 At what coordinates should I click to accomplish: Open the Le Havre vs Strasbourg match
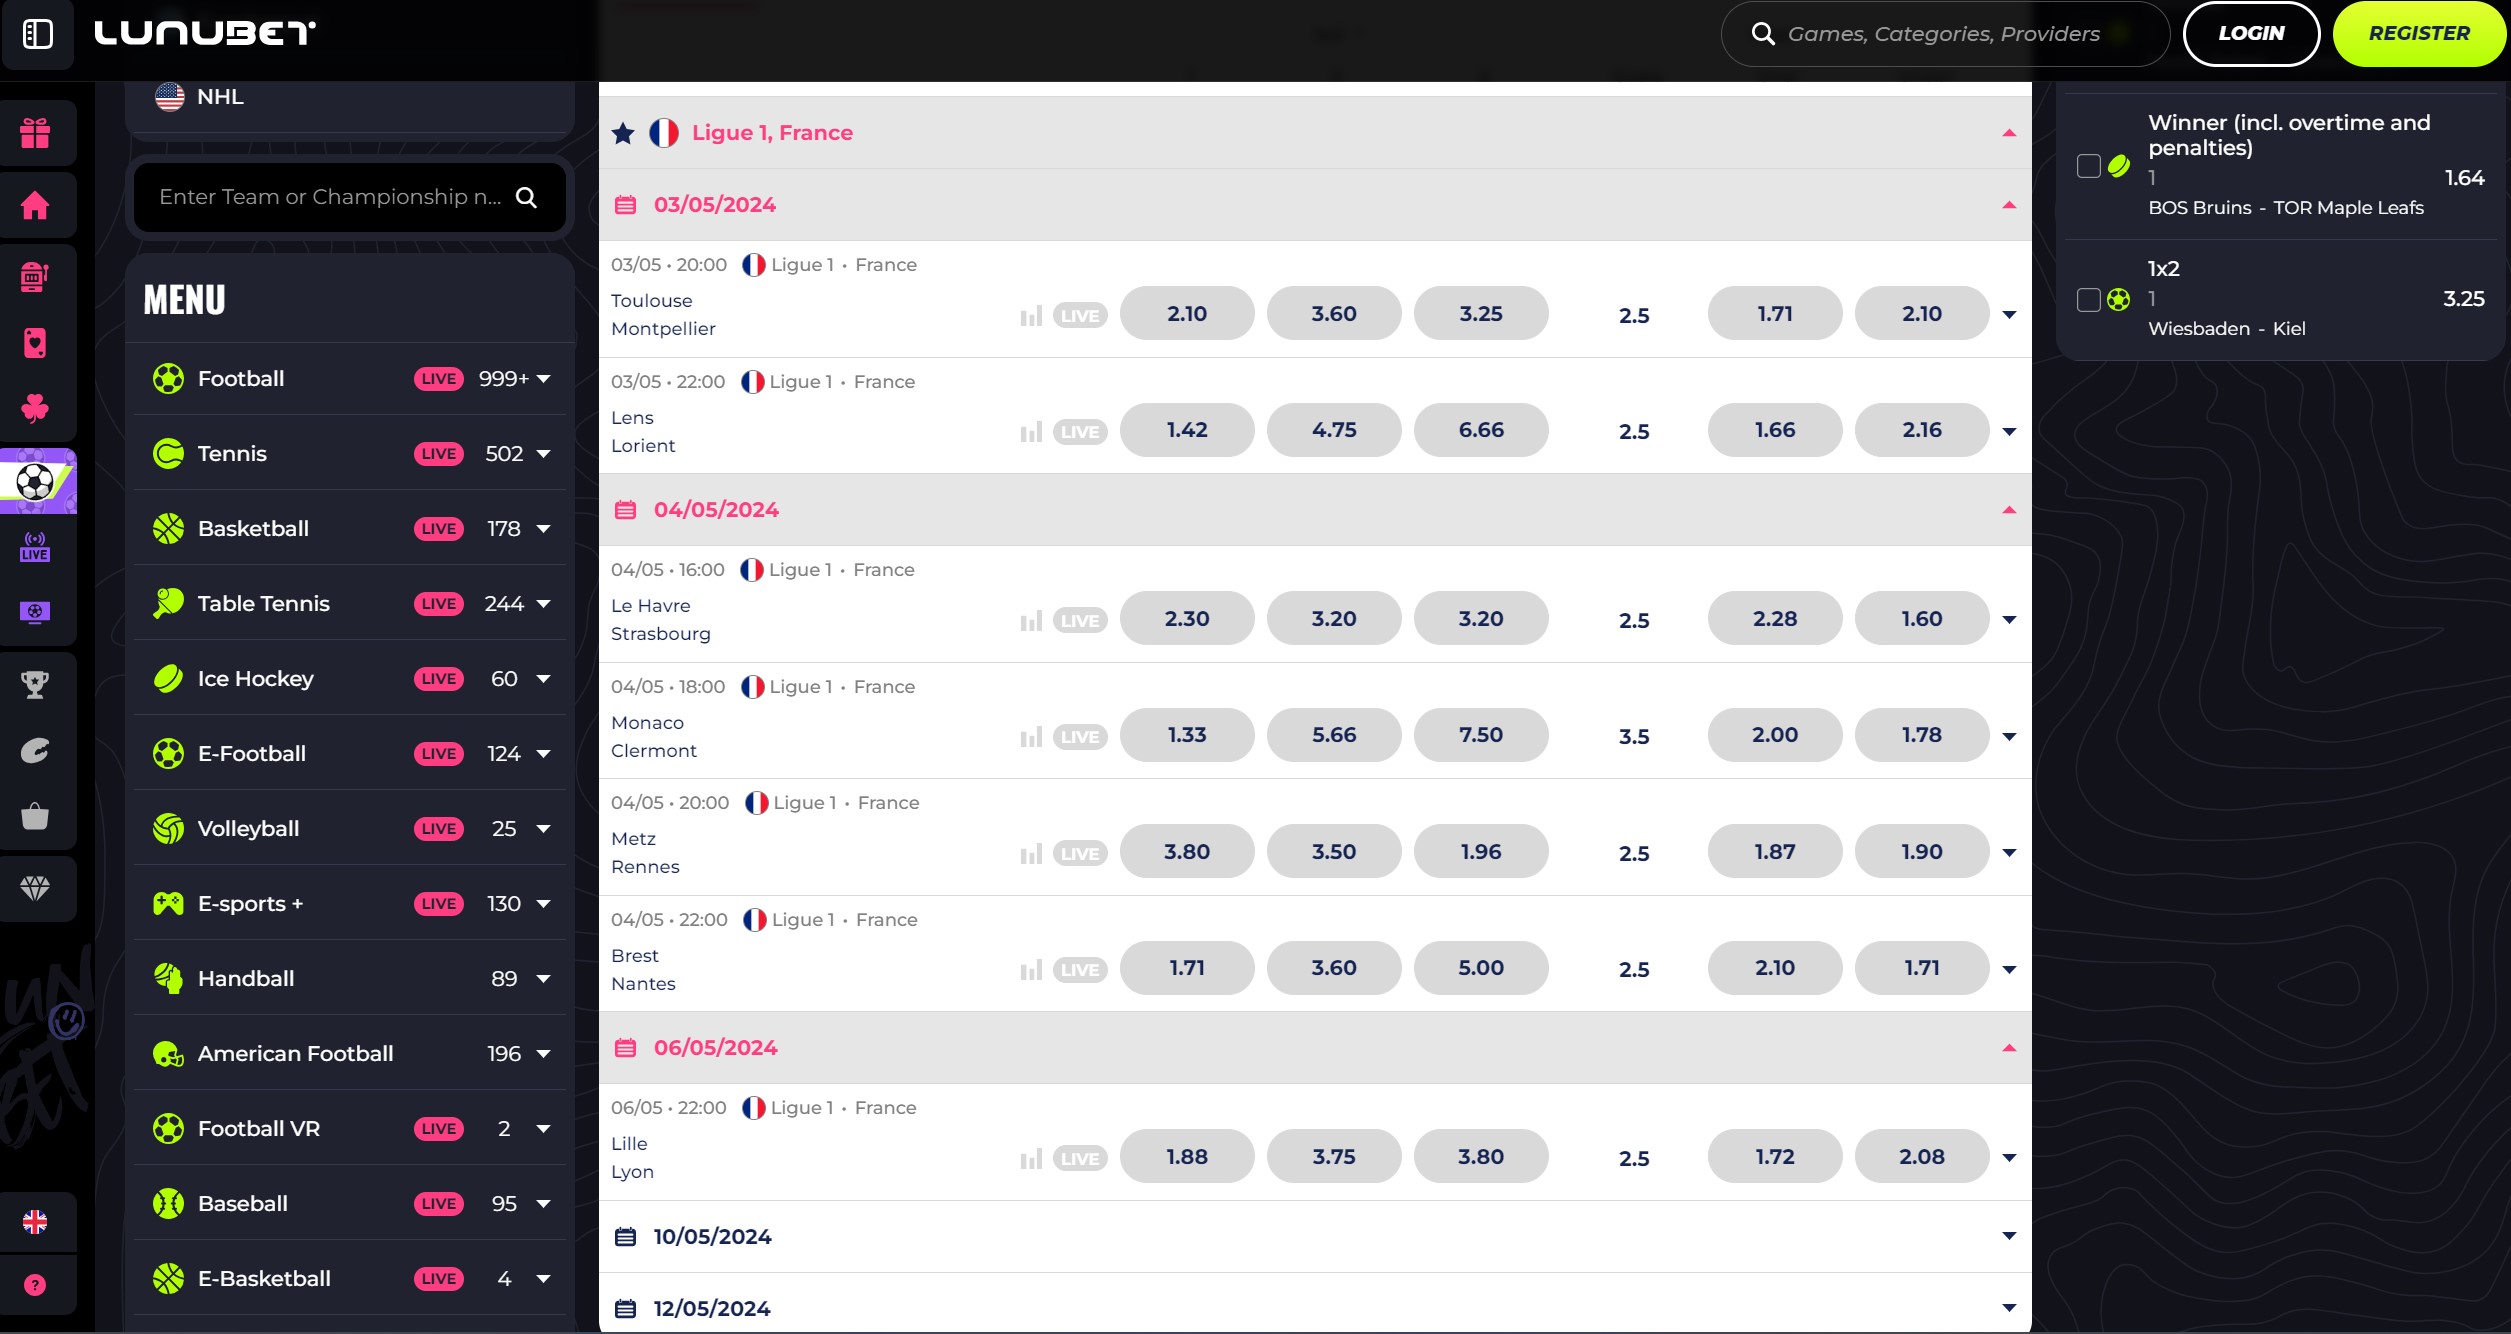[661, 620]
